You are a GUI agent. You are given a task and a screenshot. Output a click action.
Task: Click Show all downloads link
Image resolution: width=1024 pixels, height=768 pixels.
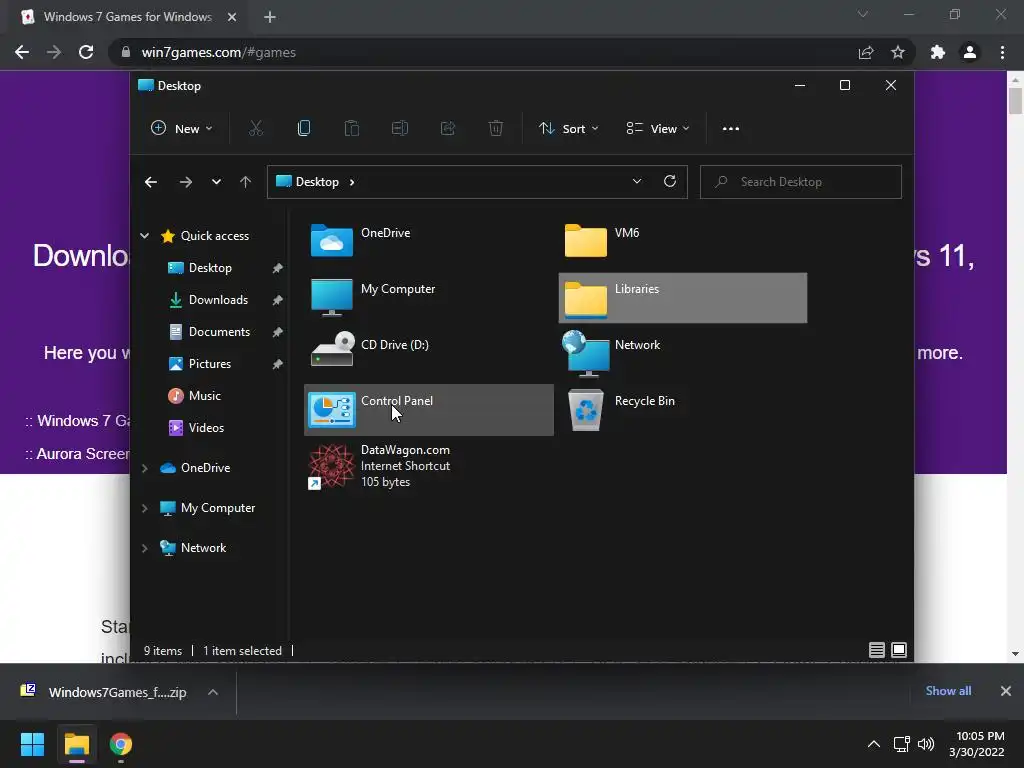[948, 691]
